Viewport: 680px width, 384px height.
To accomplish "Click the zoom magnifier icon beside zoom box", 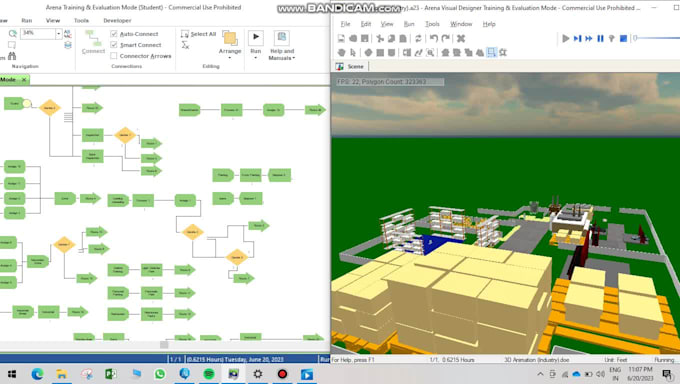I will 13,33.
